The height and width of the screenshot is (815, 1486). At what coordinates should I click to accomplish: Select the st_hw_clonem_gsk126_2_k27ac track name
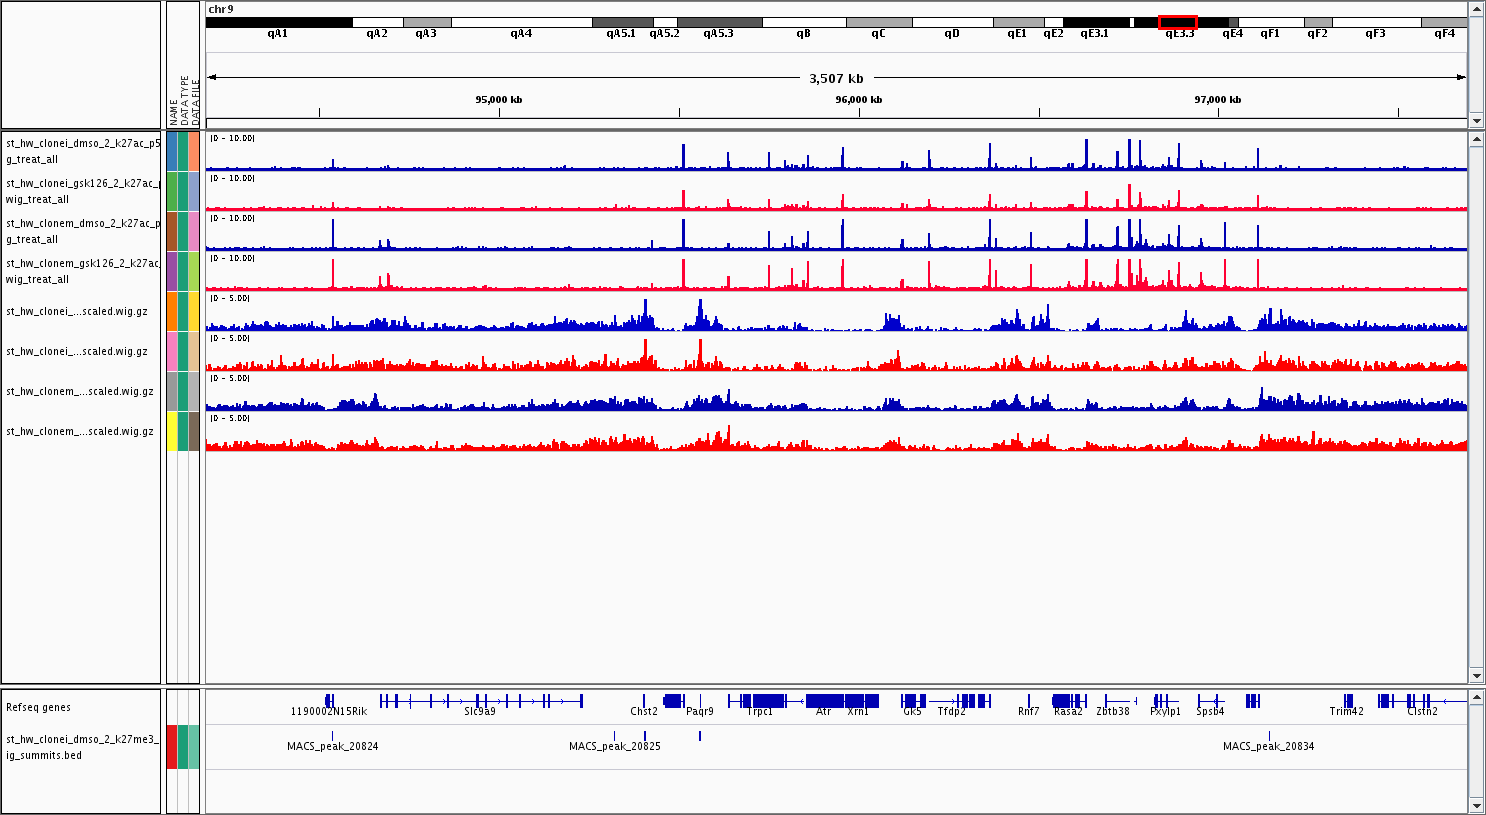tap(82, 271)
